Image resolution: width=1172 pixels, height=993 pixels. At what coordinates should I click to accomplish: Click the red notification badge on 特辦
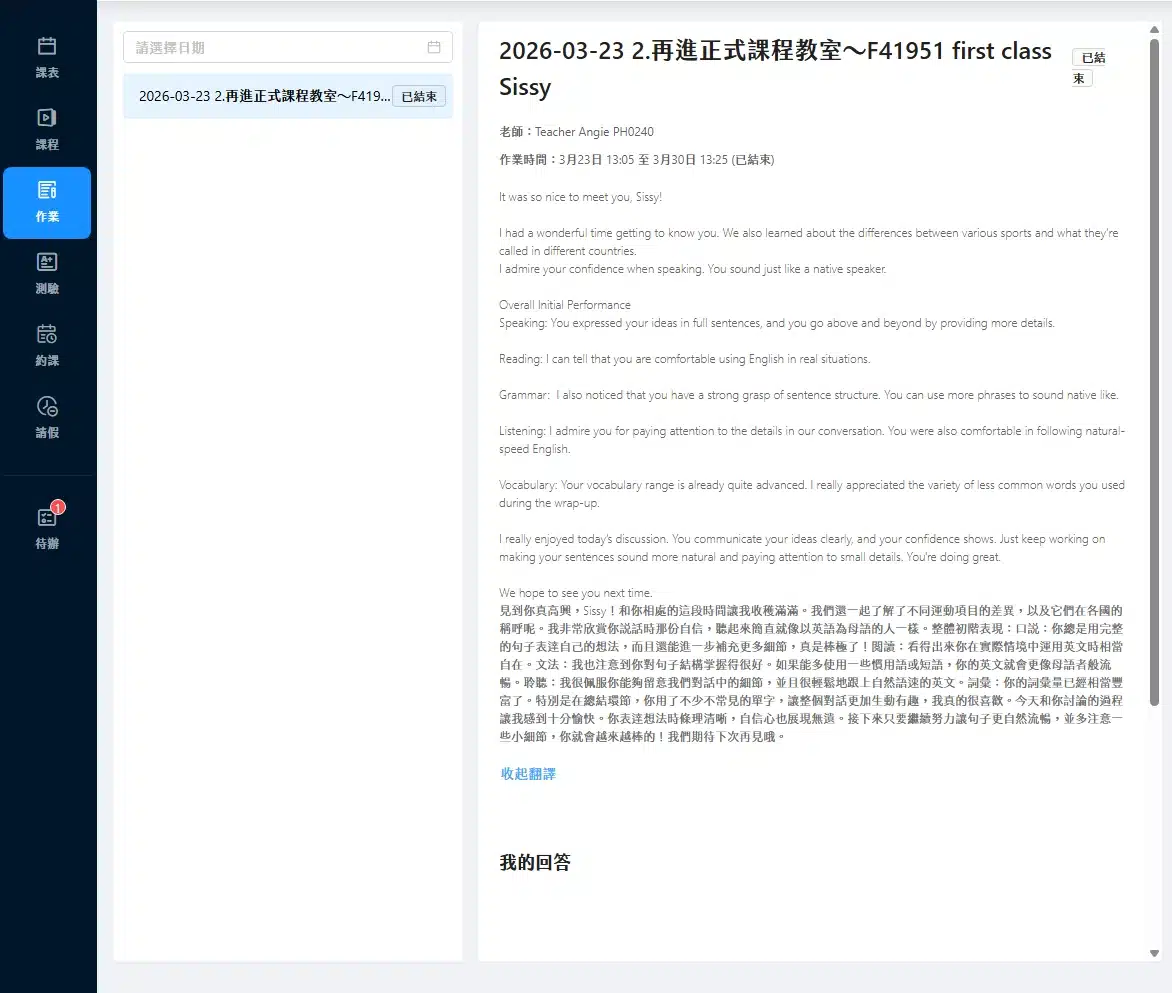click(58, 508)
